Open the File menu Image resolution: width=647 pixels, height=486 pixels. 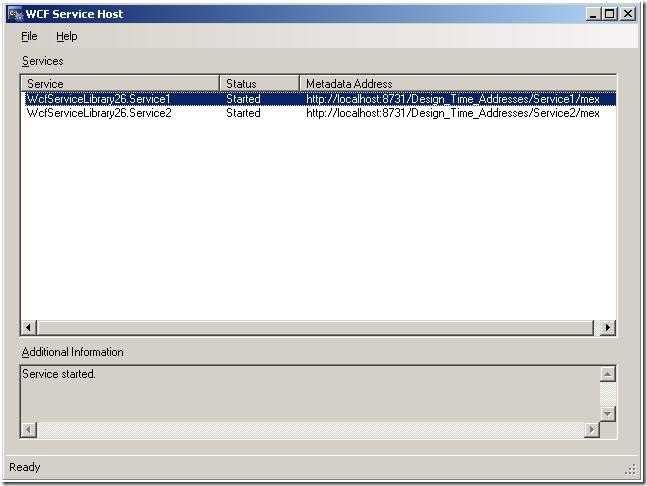(29, 36)
